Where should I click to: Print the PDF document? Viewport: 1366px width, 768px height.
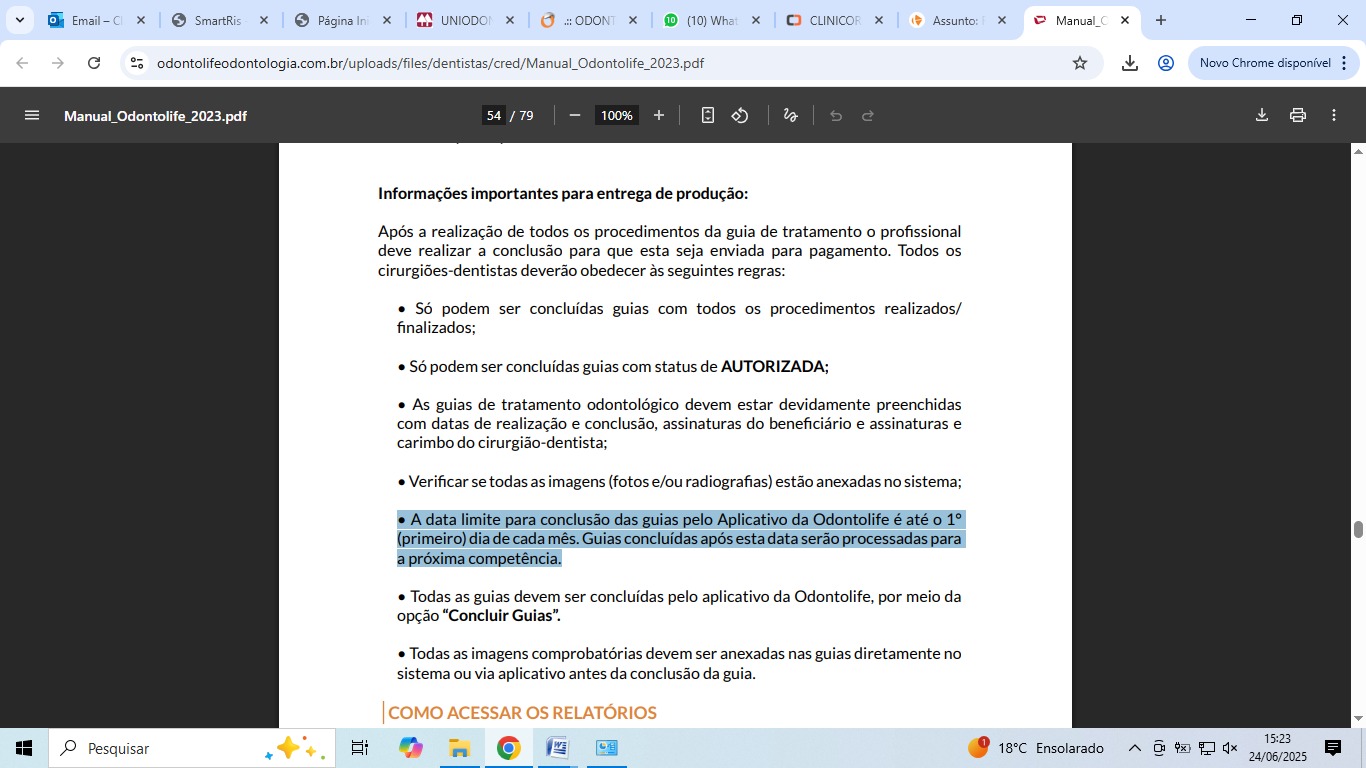(1298, 115)
